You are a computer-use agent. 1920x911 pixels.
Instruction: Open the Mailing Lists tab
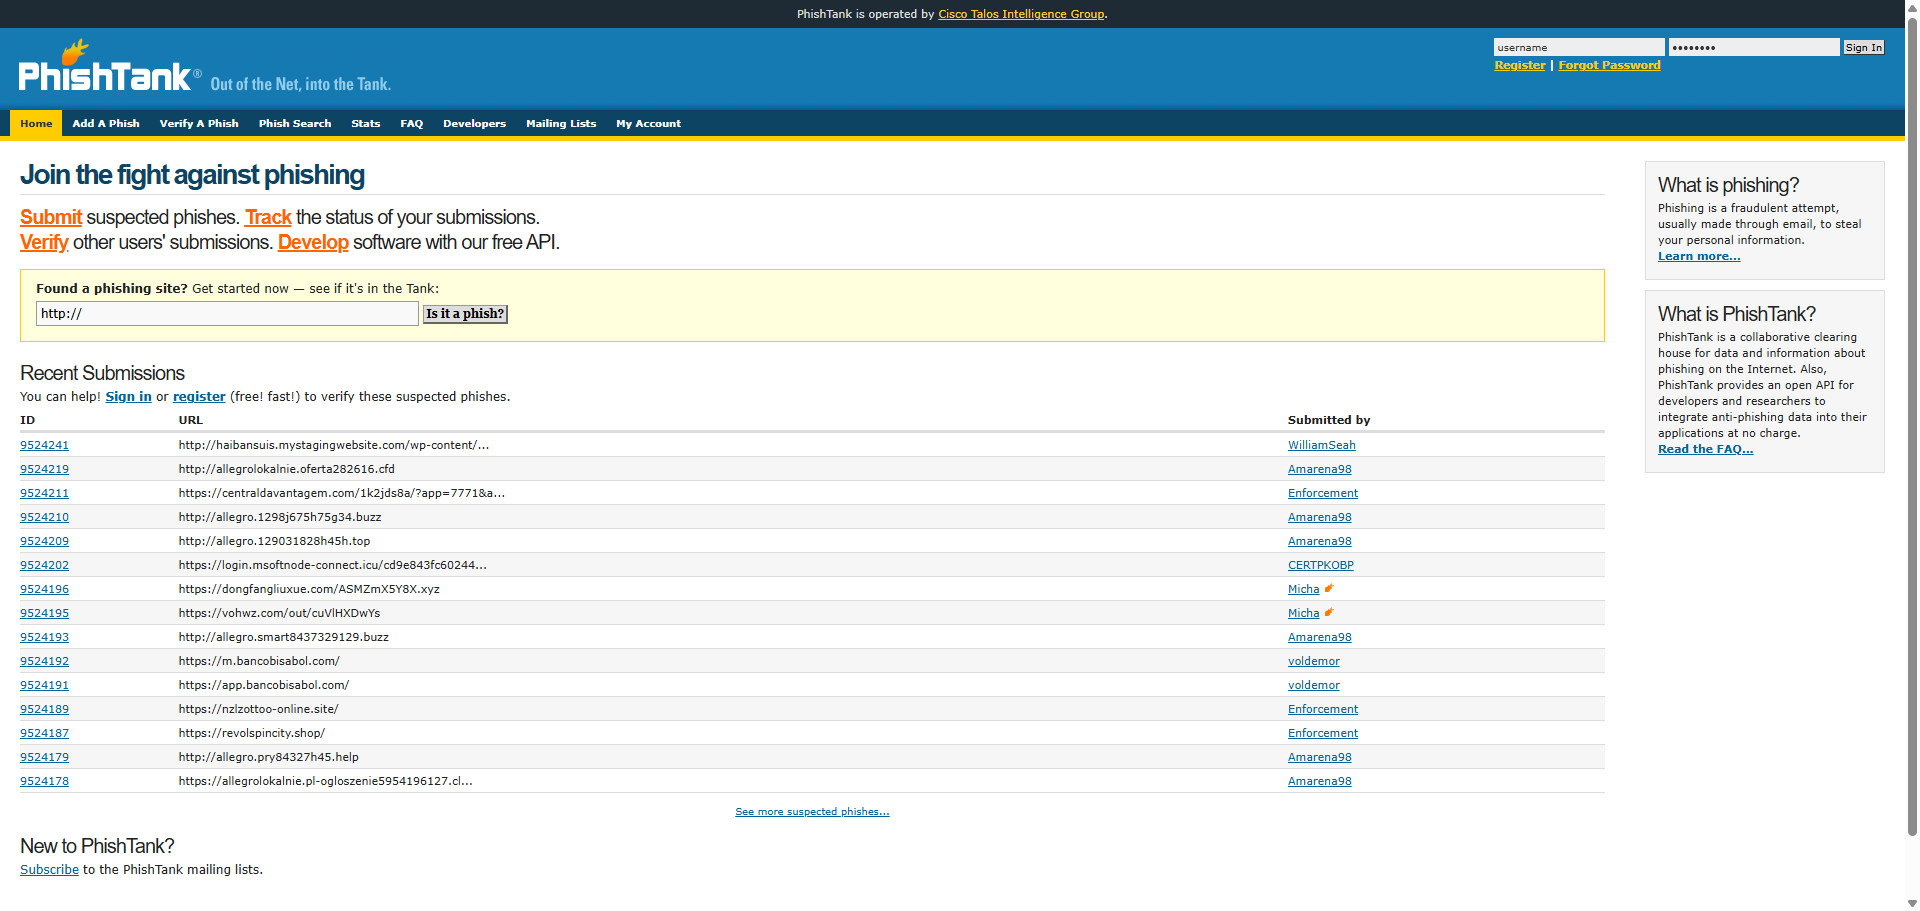coord(561,123)
